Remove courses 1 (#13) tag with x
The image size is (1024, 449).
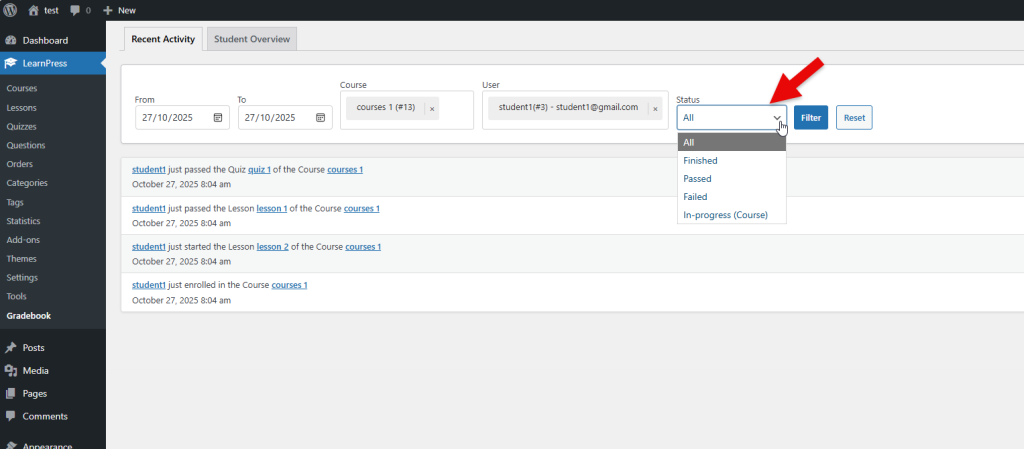[432, 109]
